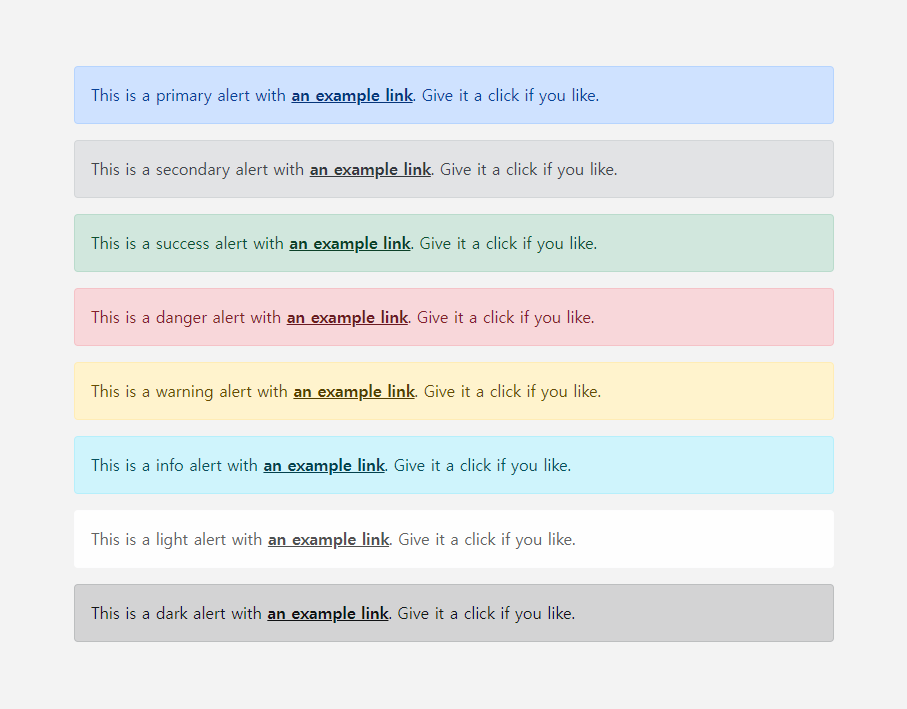Click the text 'This is a success alert with'
The width and height of the screenshot is (907, 709).
[187, 243]
